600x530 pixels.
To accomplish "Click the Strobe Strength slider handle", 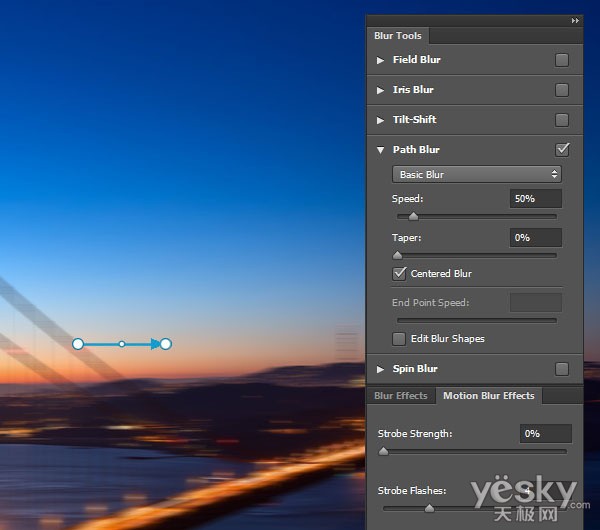I will tap(383, 452).
